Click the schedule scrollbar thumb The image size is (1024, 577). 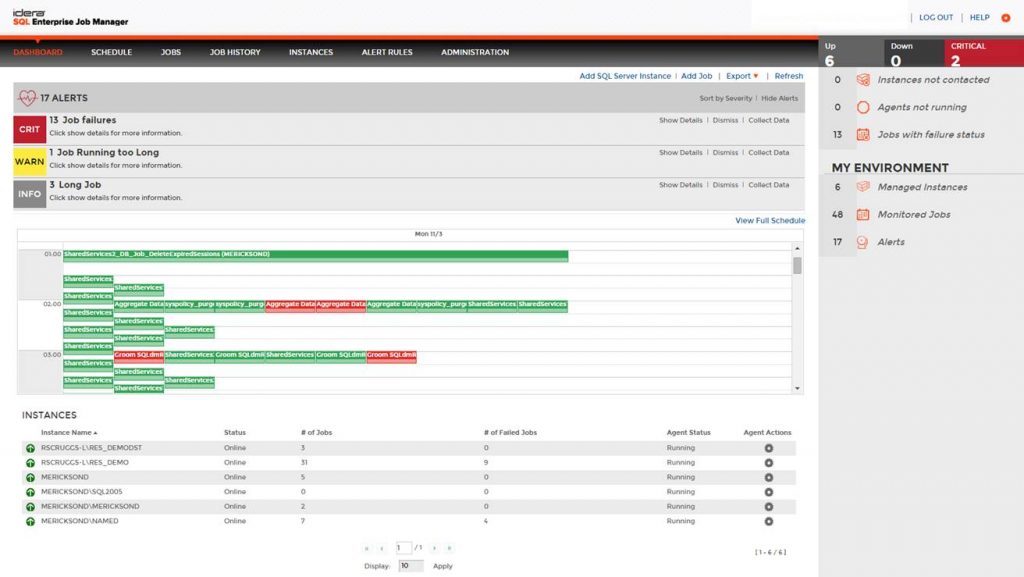(797, 266)
